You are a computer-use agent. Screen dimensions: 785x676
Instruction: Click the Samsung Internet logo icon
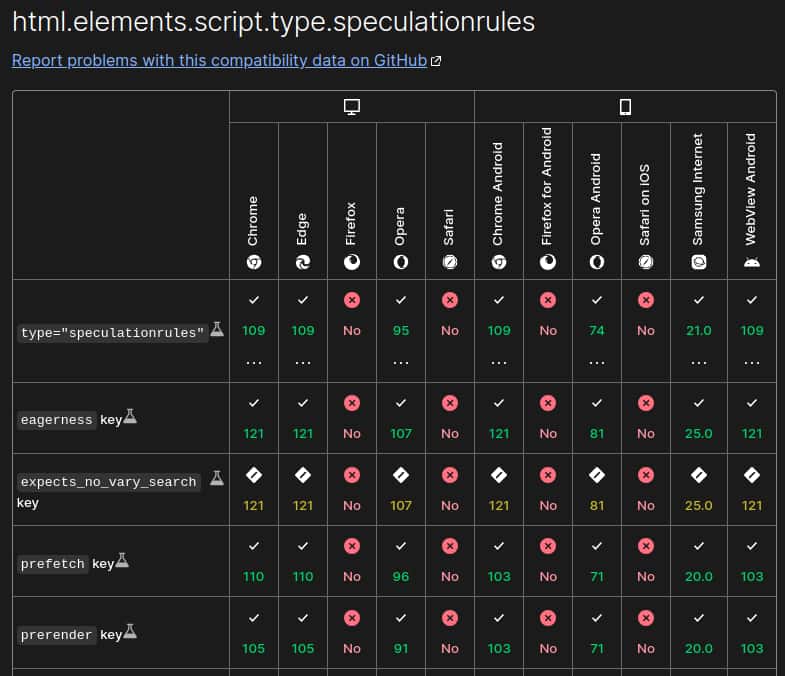click(698, 261)
